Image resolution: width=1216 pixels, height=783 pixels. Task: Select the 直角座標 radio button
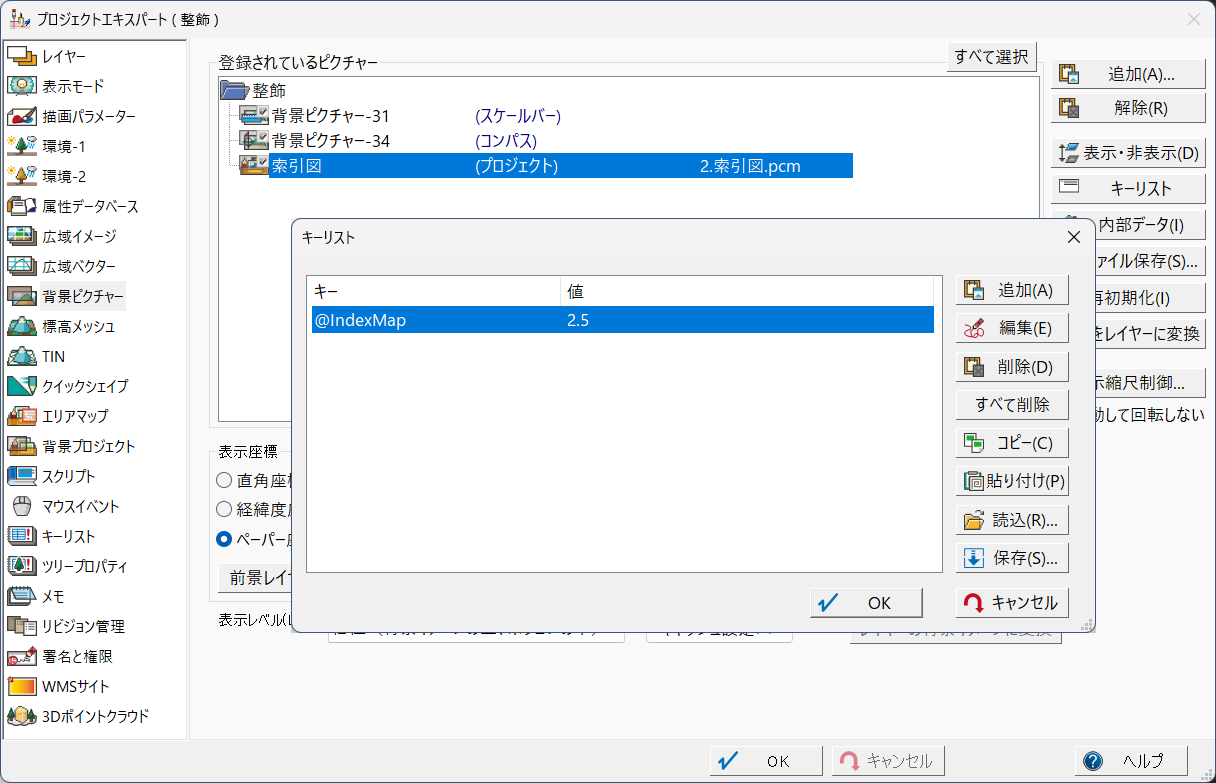(x=225, y=479)
